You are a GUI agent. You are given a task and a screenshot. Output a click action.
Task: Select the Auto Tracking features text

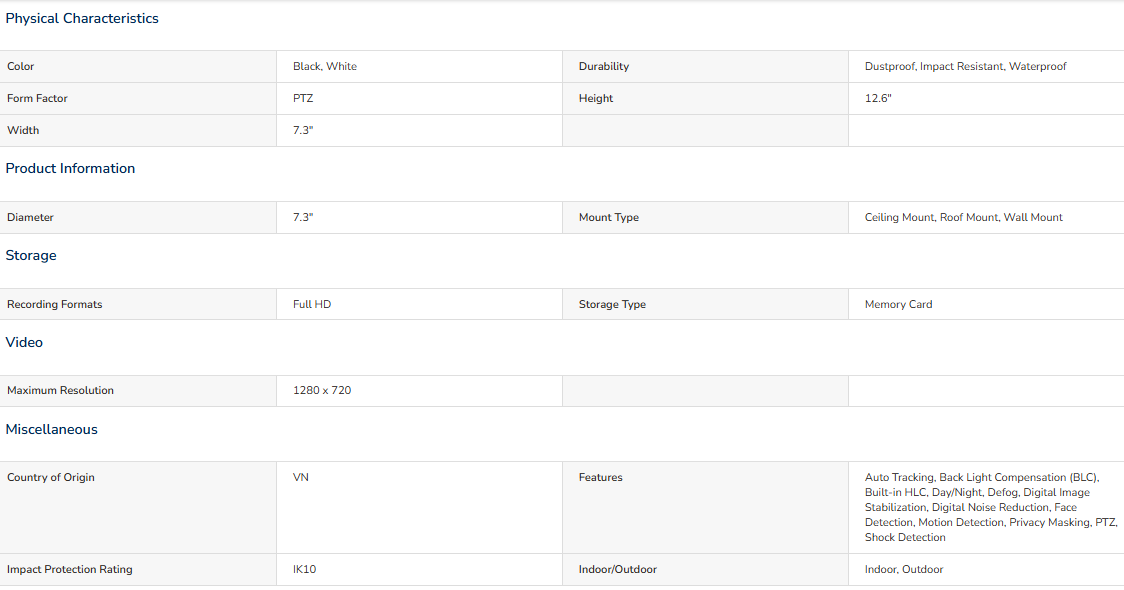[x=991, y=507]
